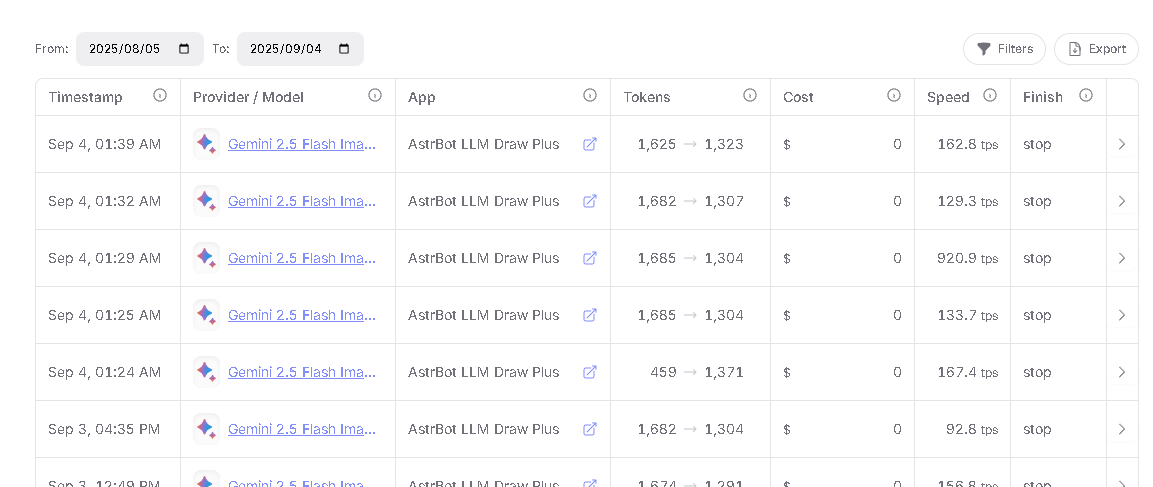Viewport: 1153px width, 487px height.
Task: Click Gemini logo icon in 01:24 AM row
Action: pyautogui.click(x=207, y=372)
